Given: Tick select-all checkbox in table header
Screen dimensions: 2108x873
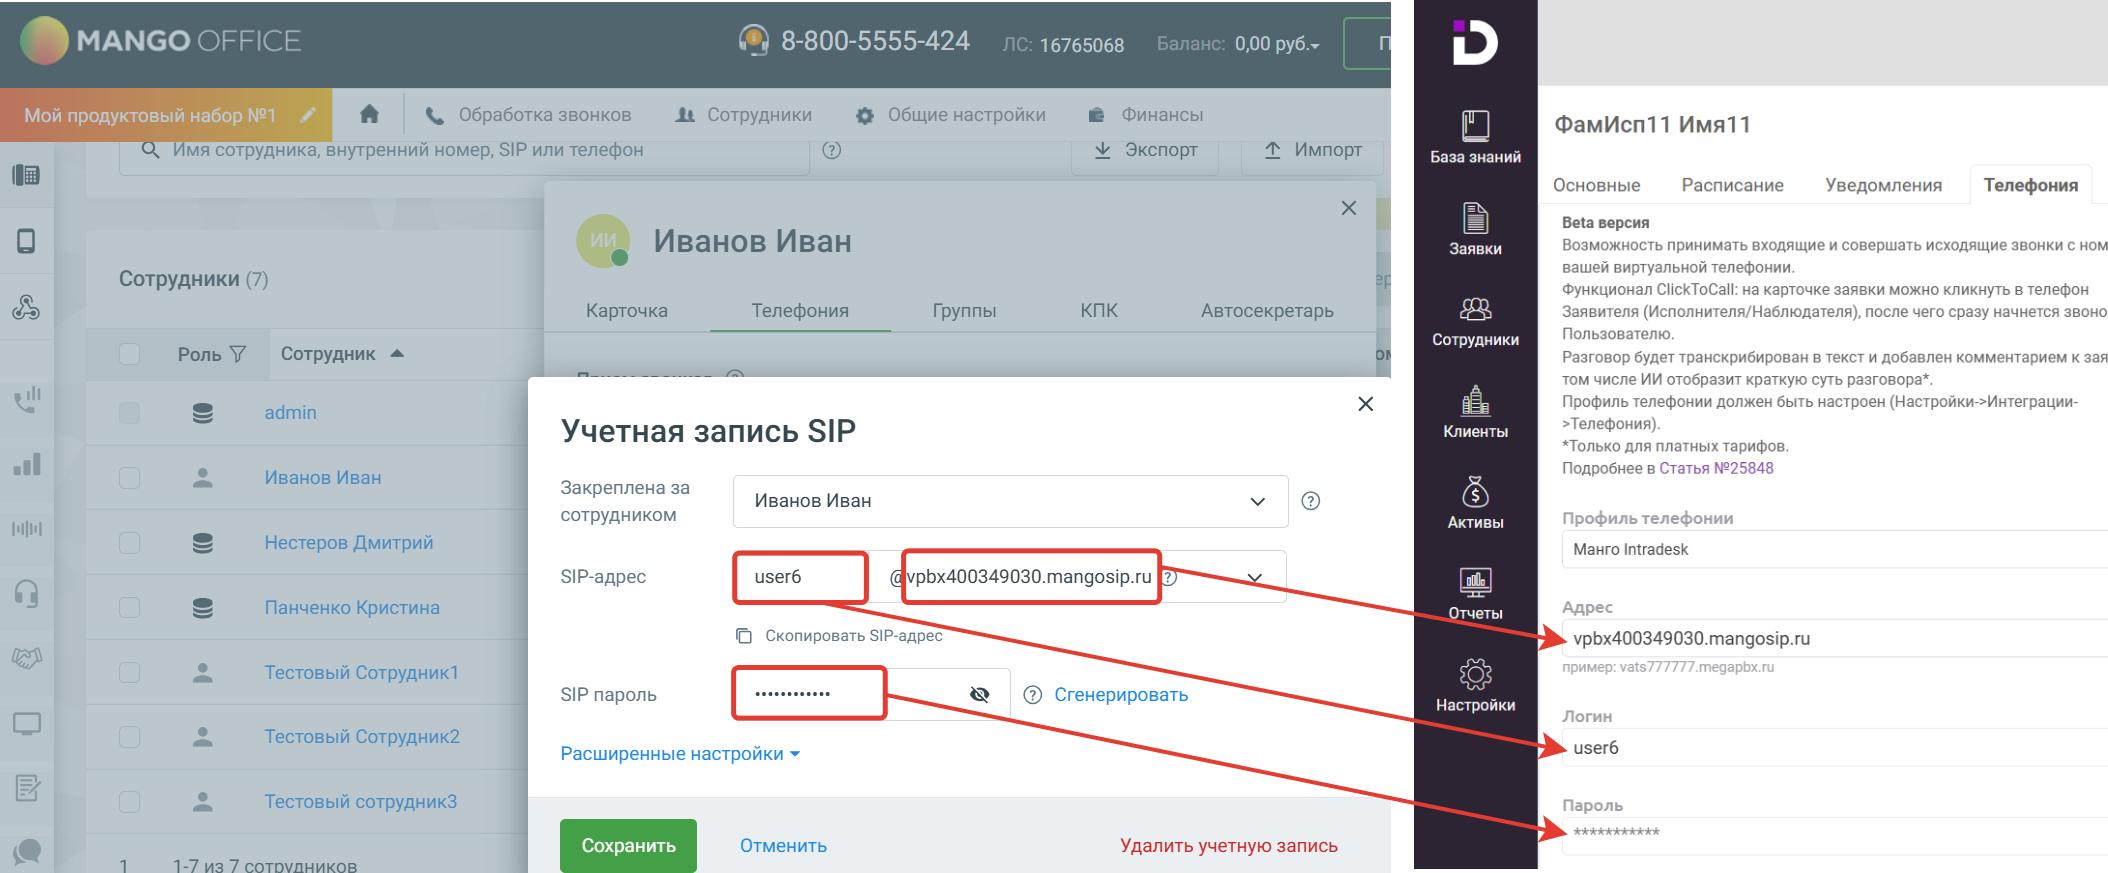Looking at the screenshot, I should click(129, 354).
